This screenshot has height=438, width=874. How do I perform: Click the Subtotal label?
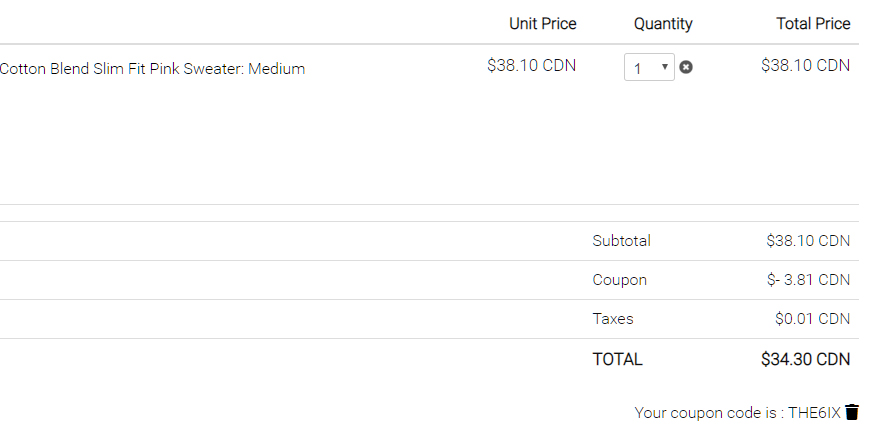[621, 241]
